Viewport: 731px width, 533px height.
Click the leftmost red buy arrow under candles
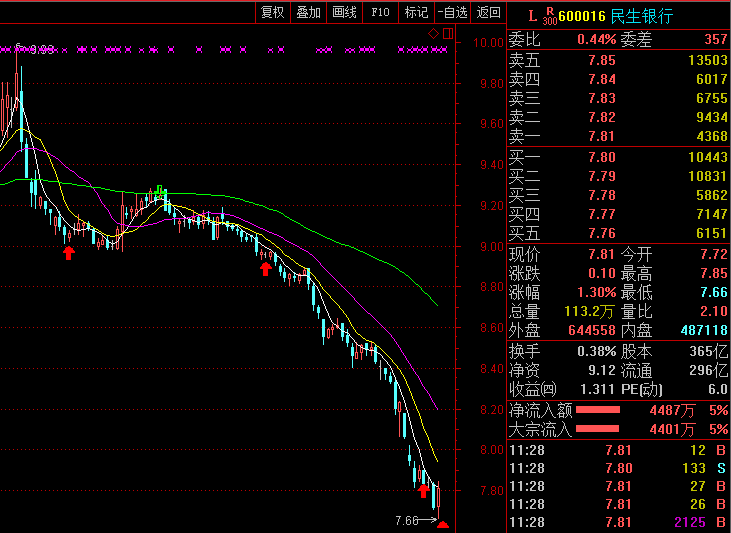click(69, 252)
